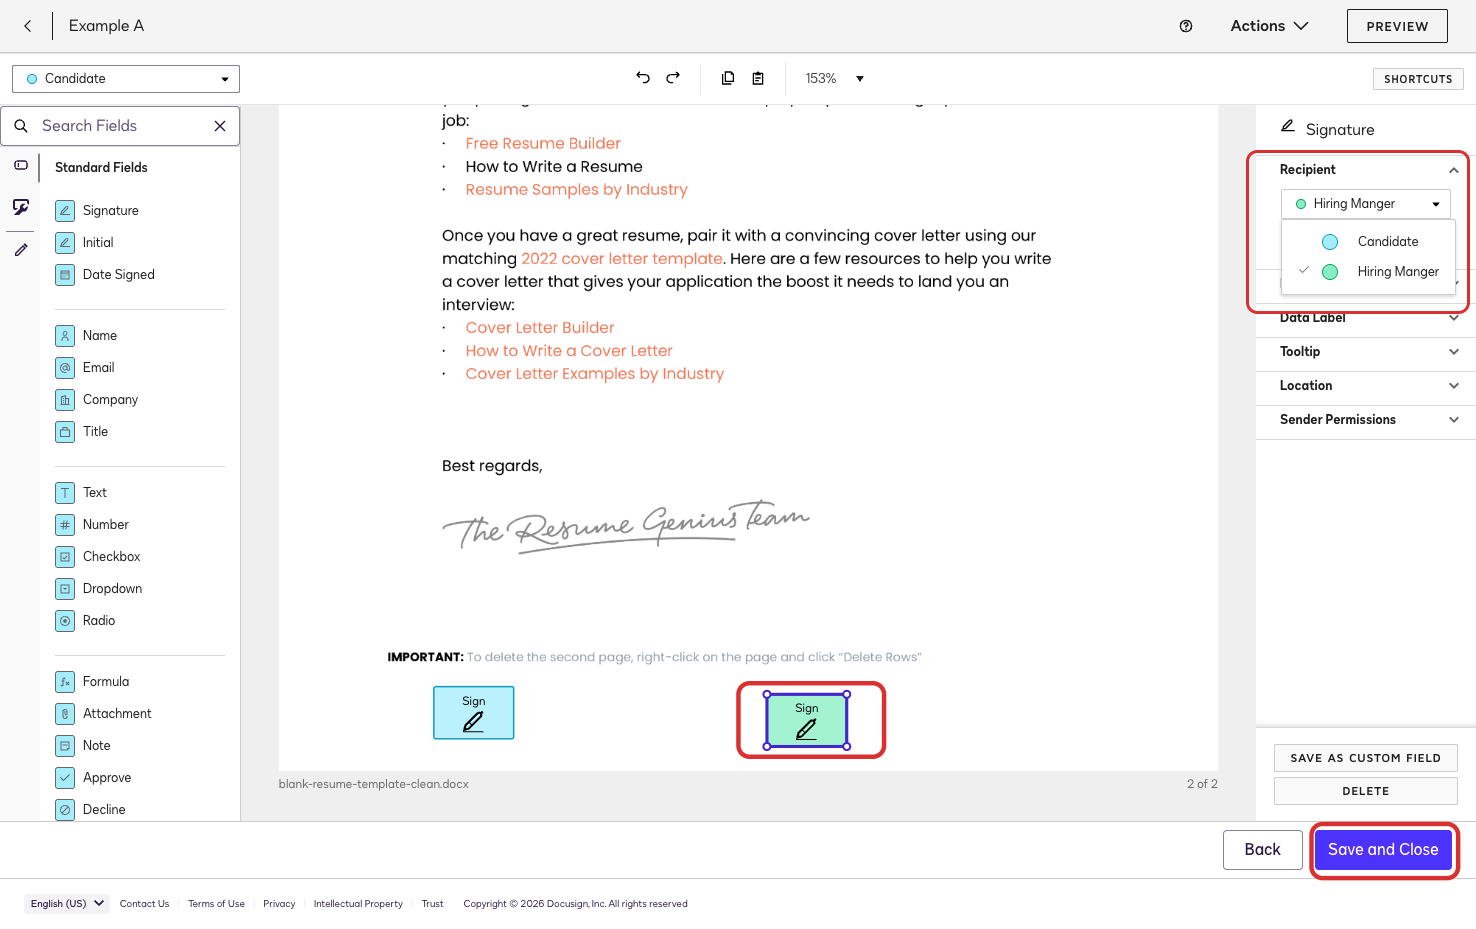Open the SHORTCUTS button
Screen dimensions: 1476x929
click(x=1418, y=79)
